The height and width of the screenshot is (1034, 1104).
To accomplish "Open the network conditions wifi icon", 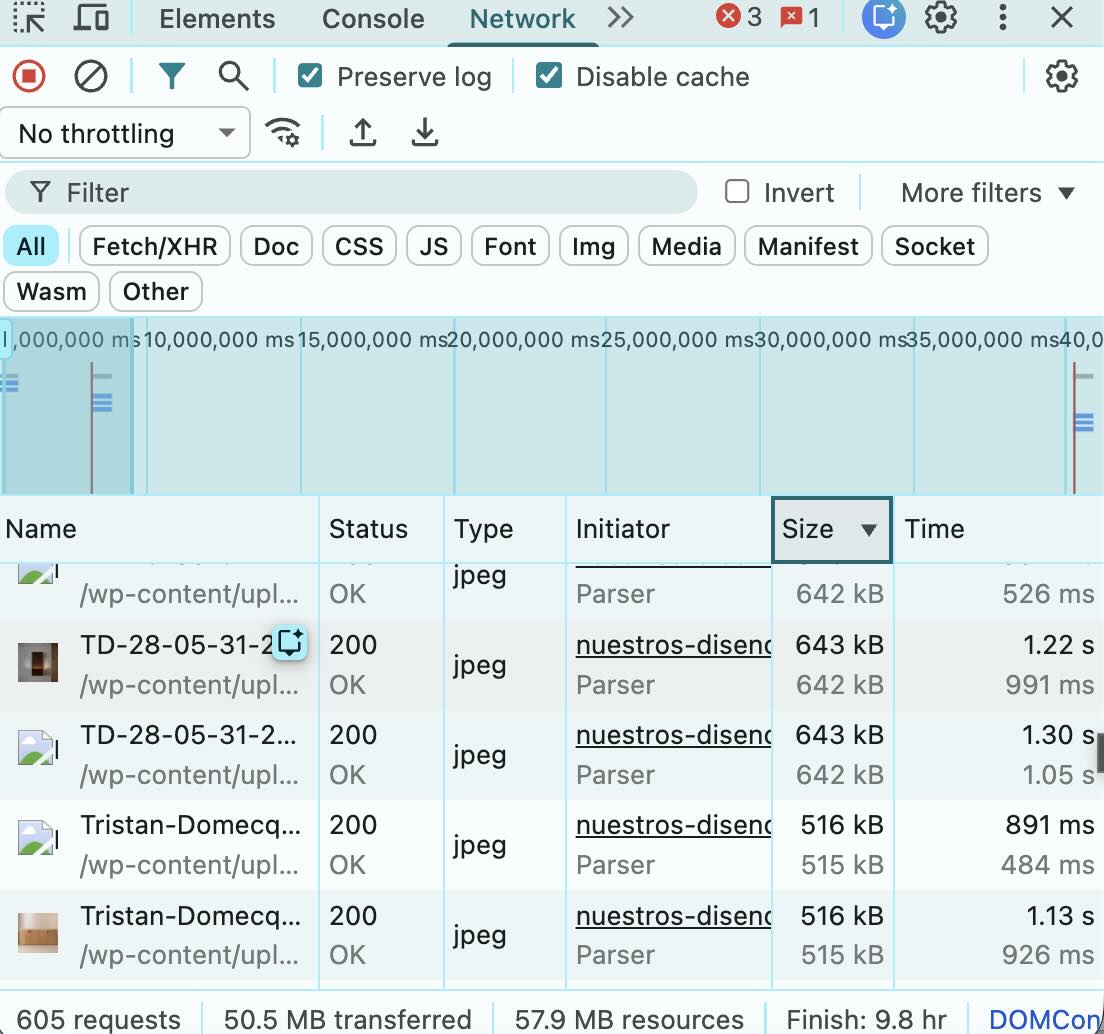I will click(x=282, y=132).
